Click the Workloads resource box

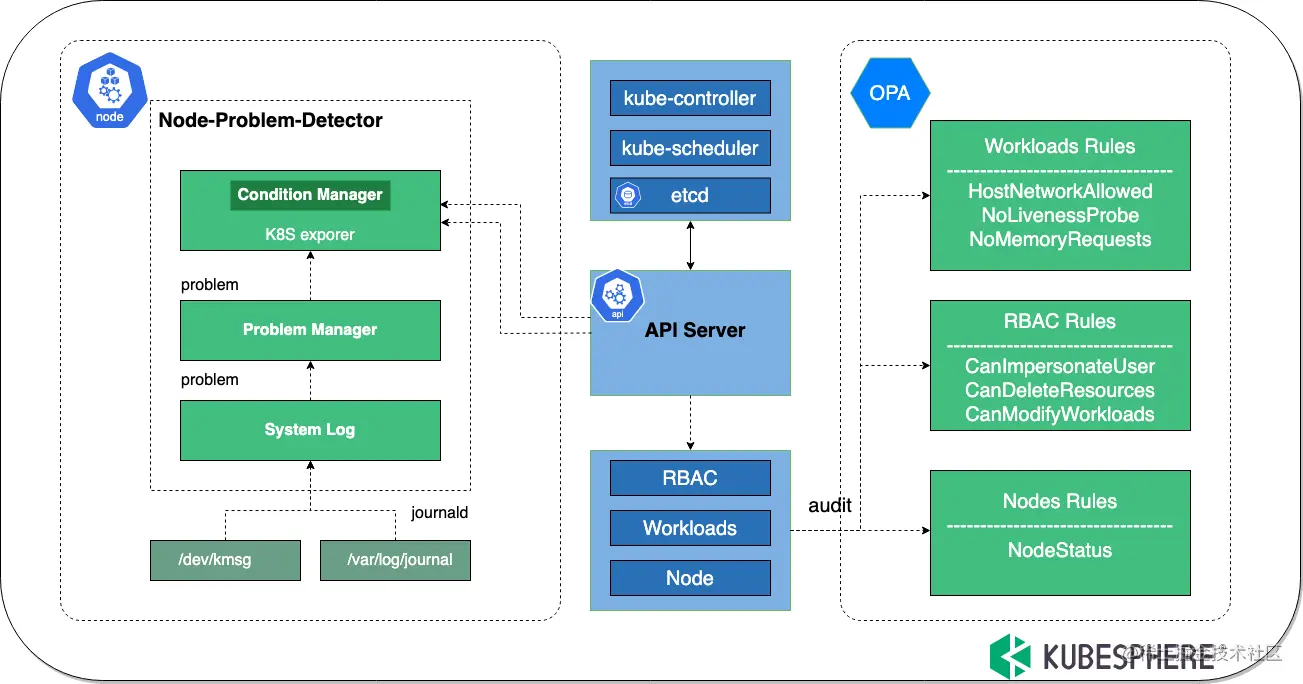(690, 528)
